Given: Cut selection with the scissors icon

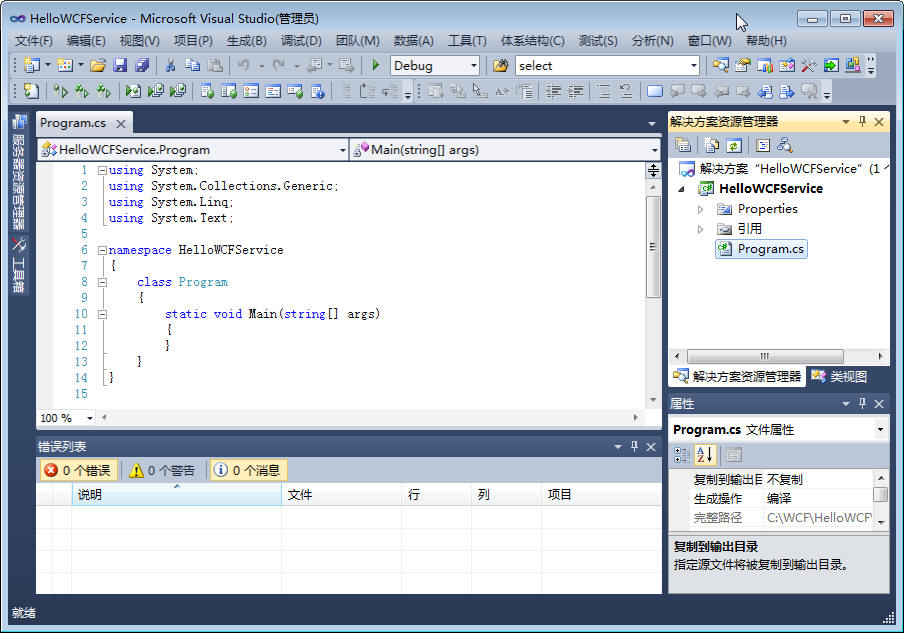Looking at the screenshot, I should click(170, 66).
